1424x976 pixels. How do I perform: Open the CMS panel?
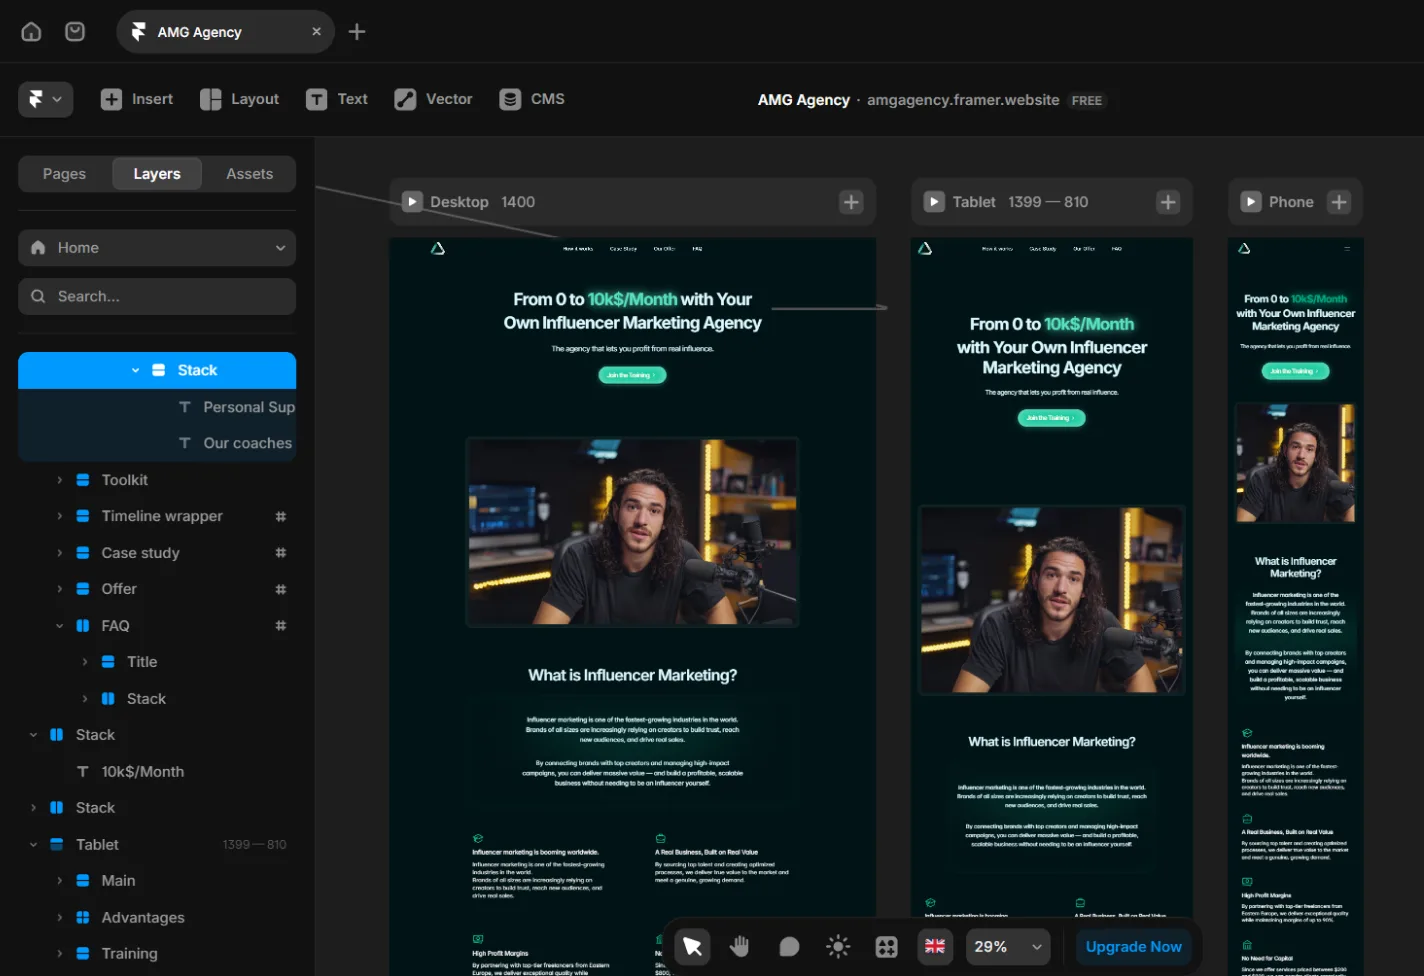pyautogui.click(x=532, y=99)
